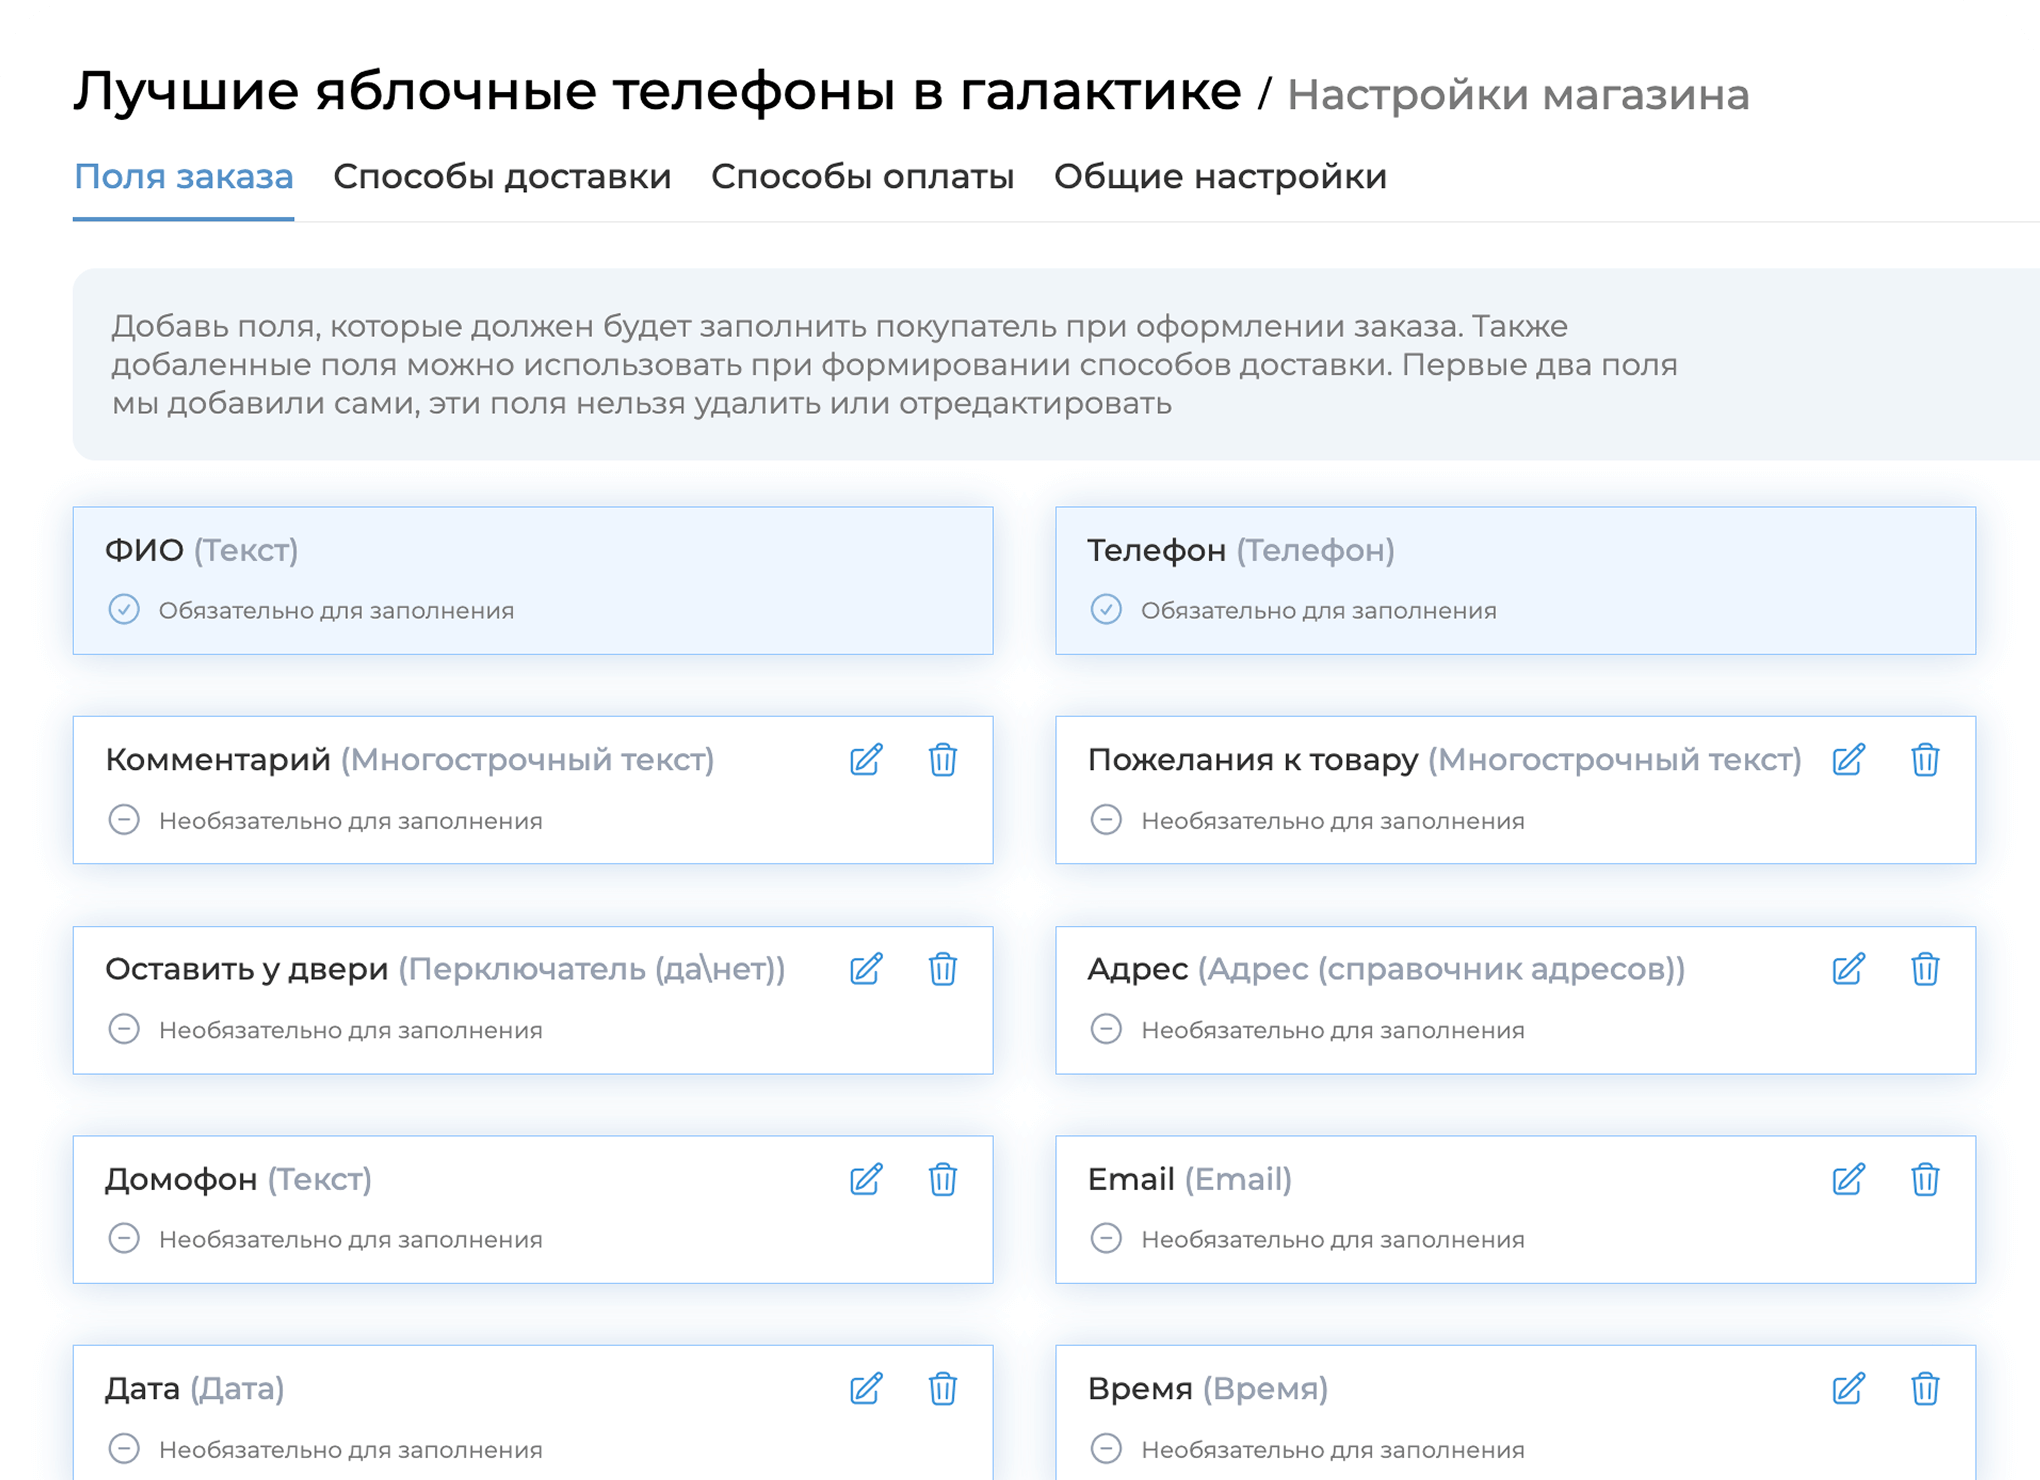Viewport: 2040px width, 1480px height.
Task: Delete the Адрес field
Action: coord(1925,969)
